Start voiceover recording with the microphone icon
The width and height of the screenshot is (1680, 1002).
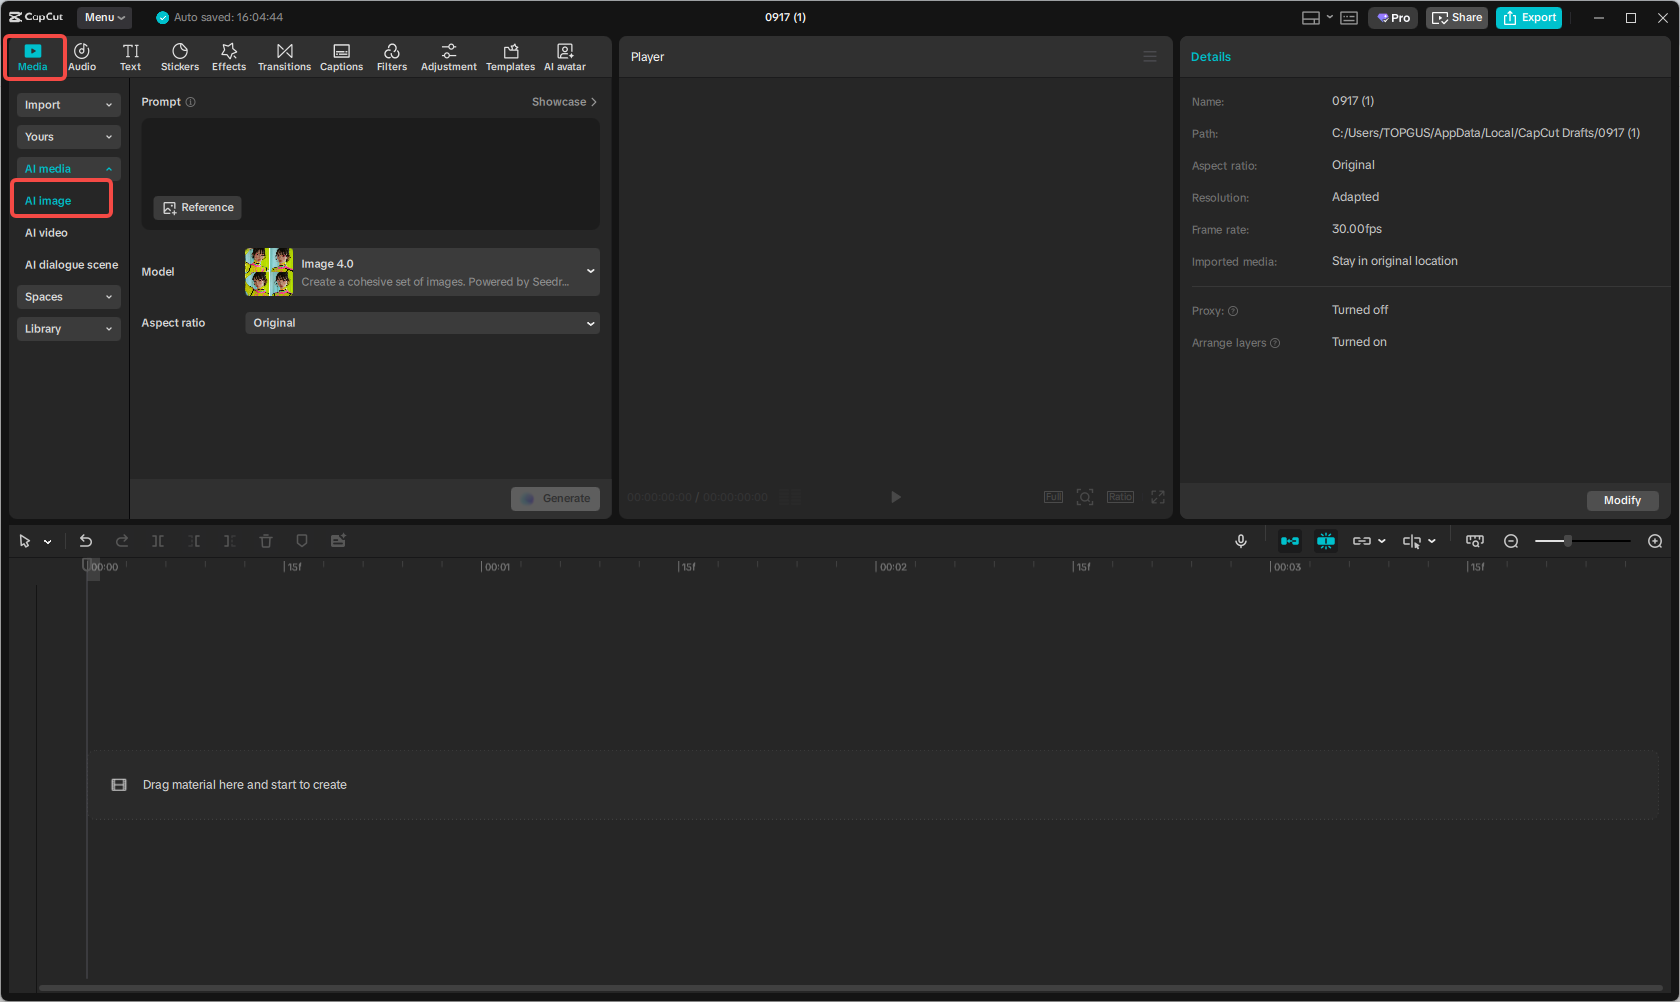click(x=1240, y=540)
